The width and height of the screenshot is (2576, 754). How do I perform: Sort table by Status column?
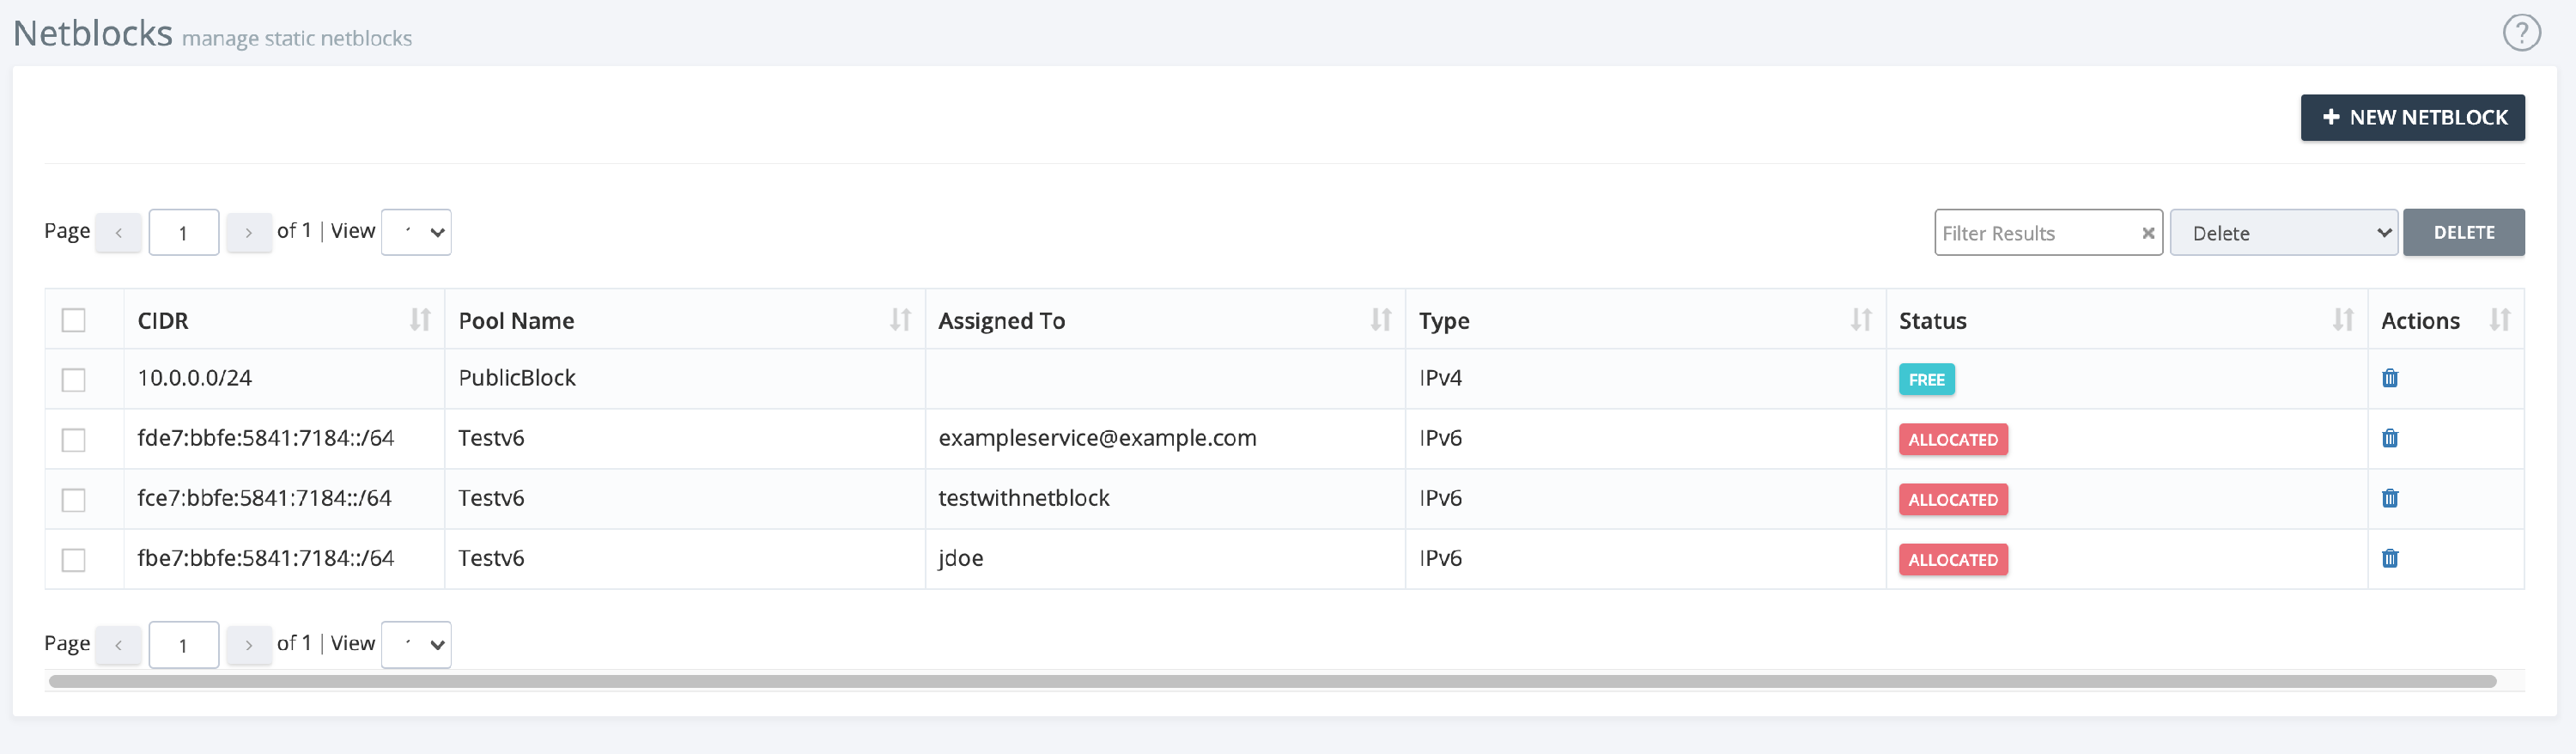(2343, 320)
